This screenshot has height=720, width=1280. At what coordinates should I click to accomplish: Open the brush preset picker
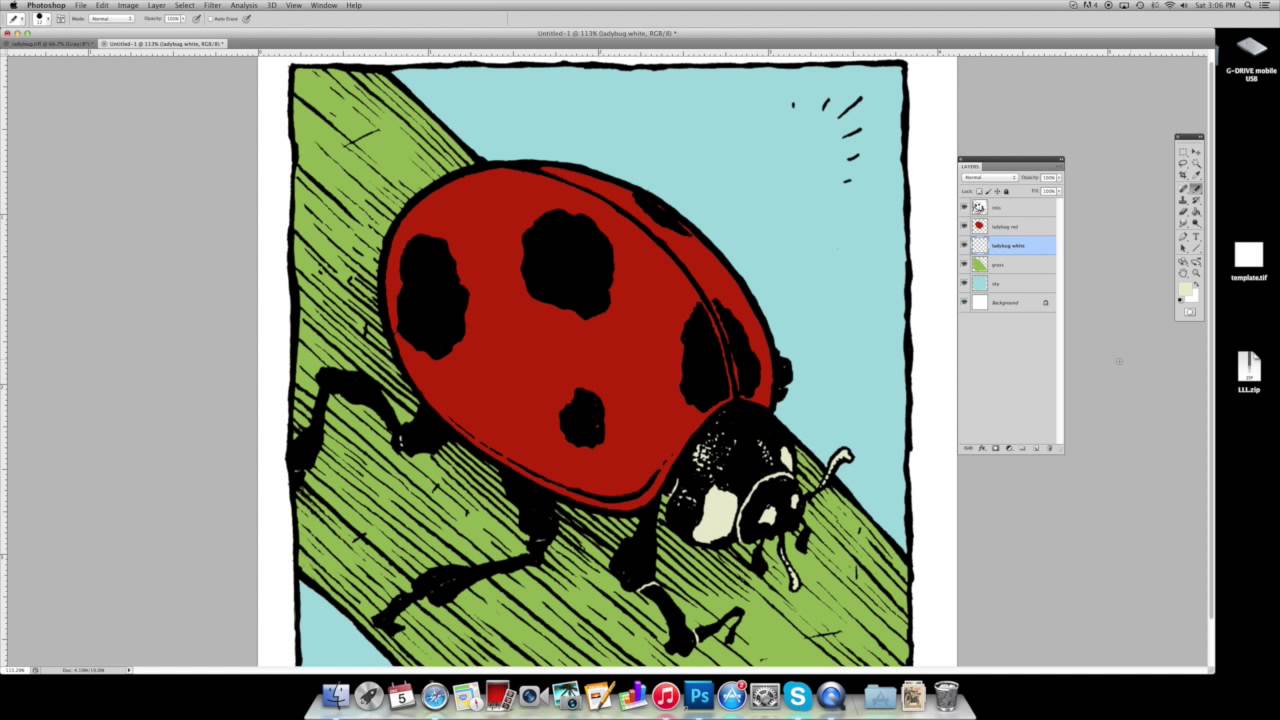[x=41, y=19]
